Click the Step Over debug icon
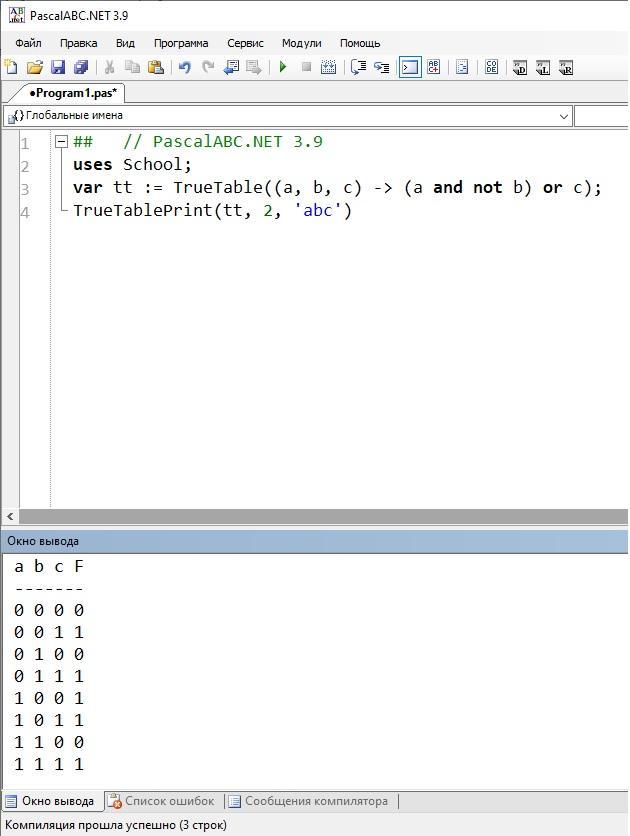This screenshot has height=836, width=630. click(358, 67)
